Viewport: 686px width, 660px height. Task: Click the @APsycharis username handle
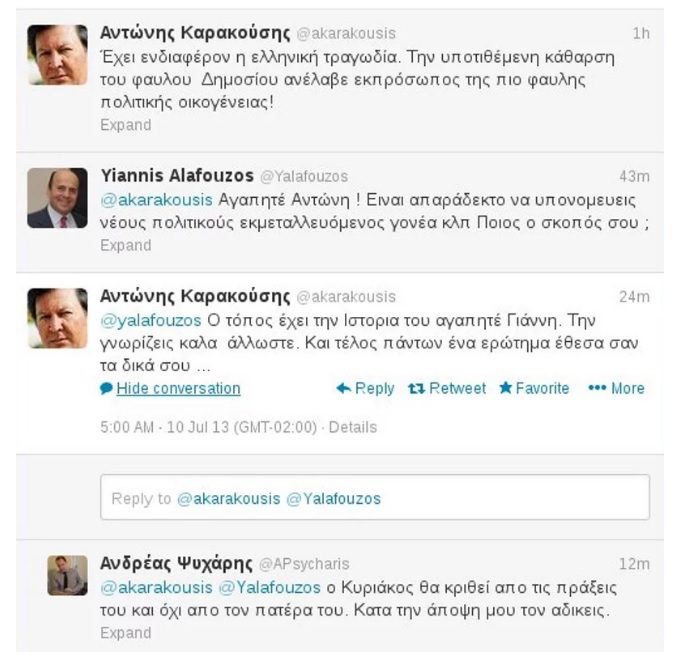(x=304, y=564)
